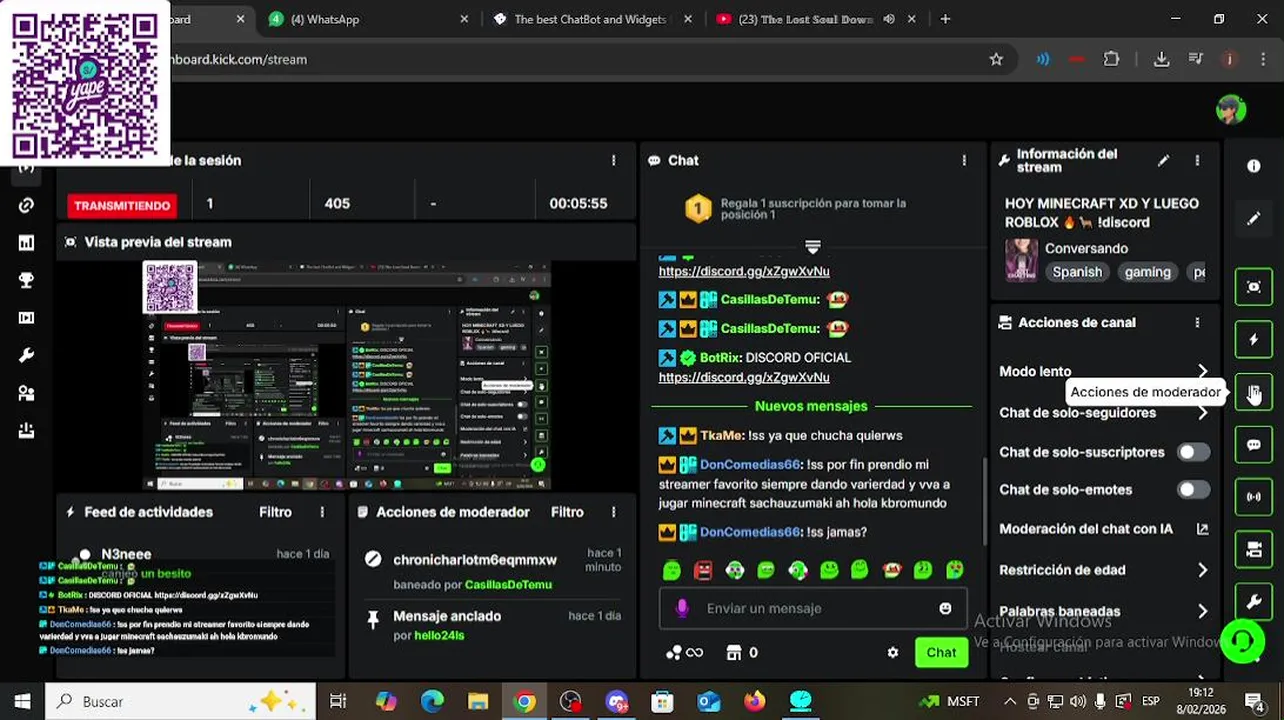
Task: Send message with the green Chat button
Action: coord(941,652)
